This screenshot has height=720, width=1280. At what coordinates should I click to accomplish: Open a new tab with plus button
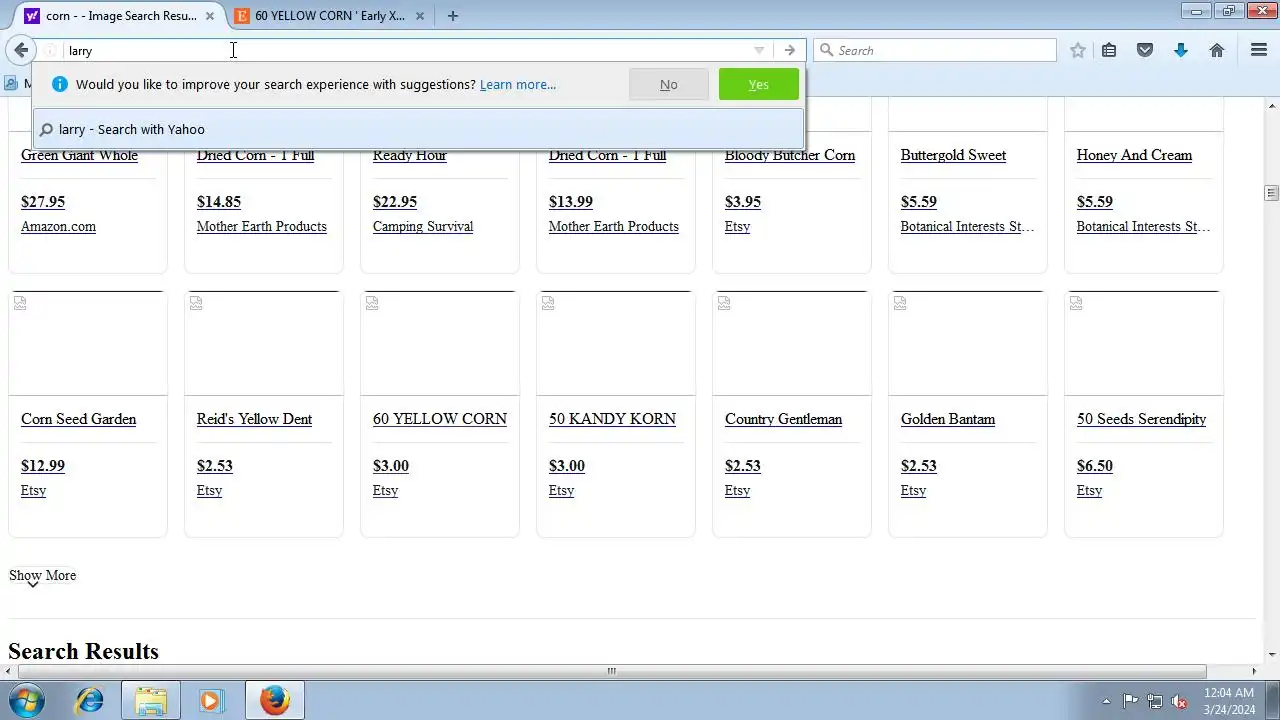click(453, 16)
